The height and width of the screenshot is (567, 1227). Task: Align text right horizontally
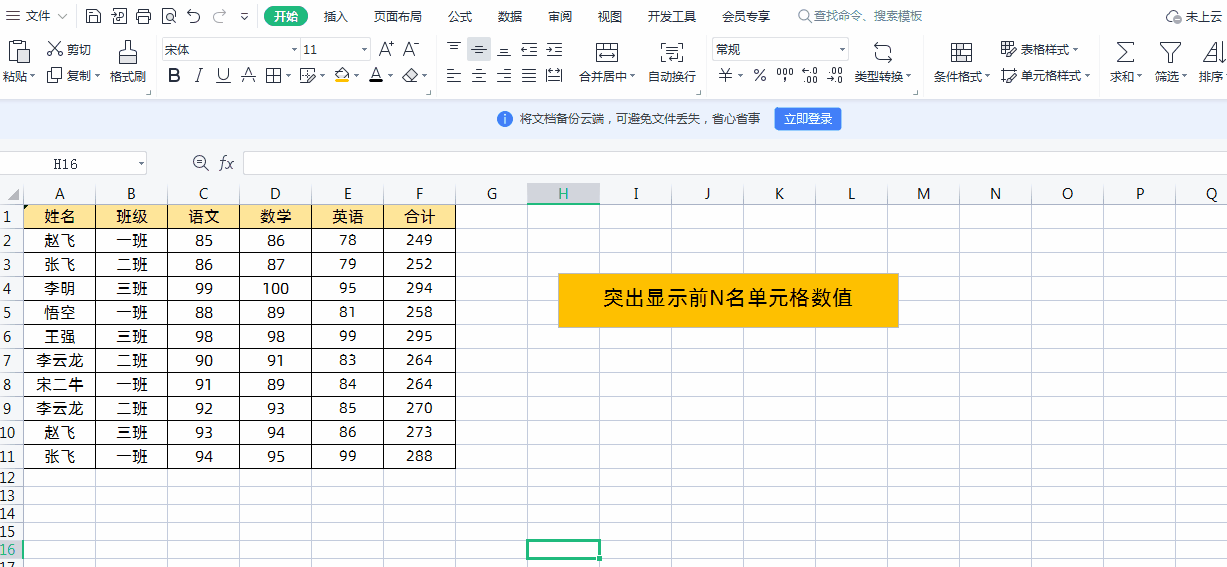504,75
